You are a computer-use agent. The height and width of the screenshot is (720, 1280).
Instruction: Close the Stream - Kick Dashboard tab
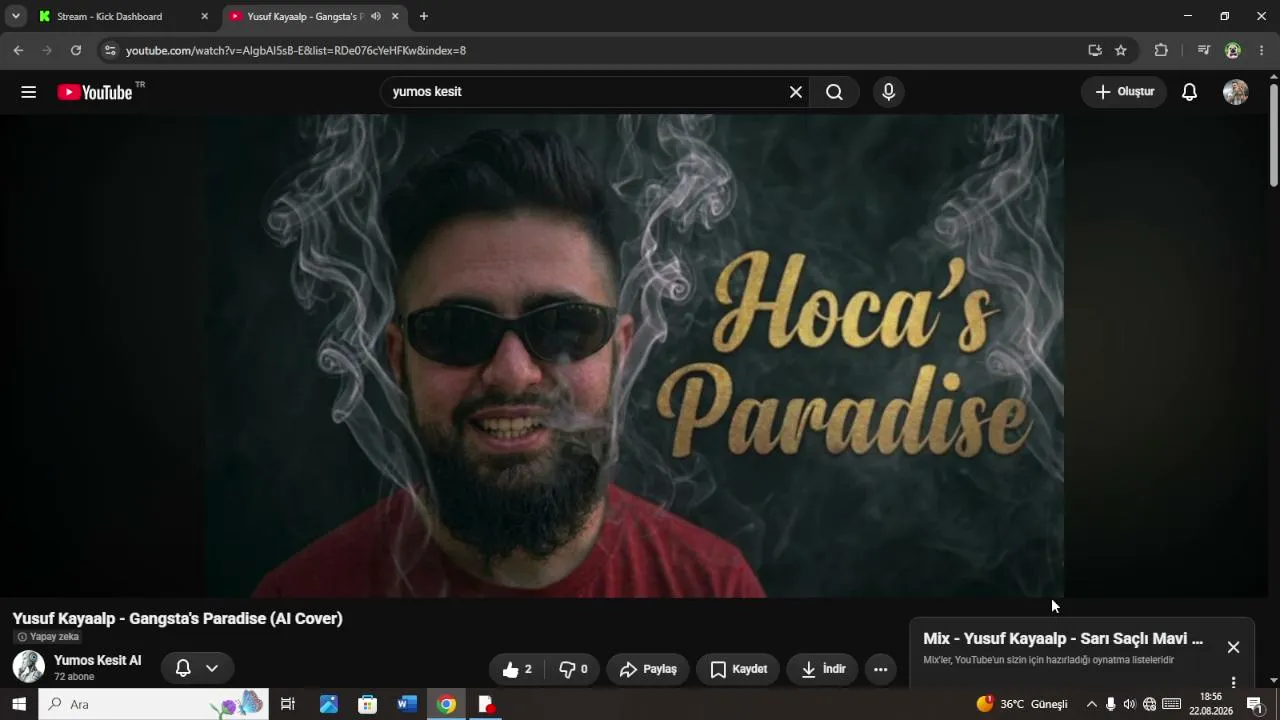coord(205,16)
